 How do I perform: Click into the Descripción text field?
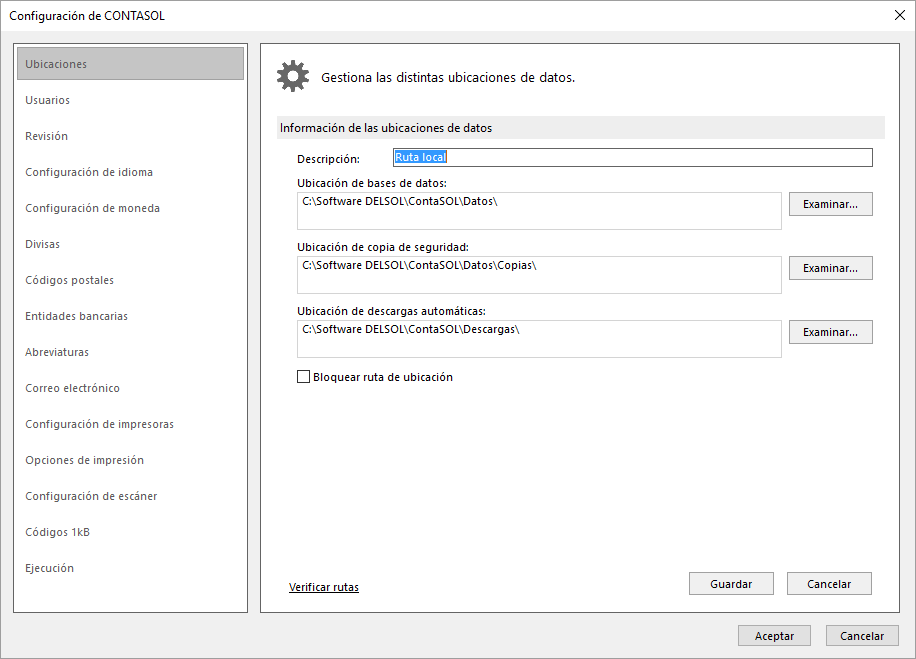632,158
